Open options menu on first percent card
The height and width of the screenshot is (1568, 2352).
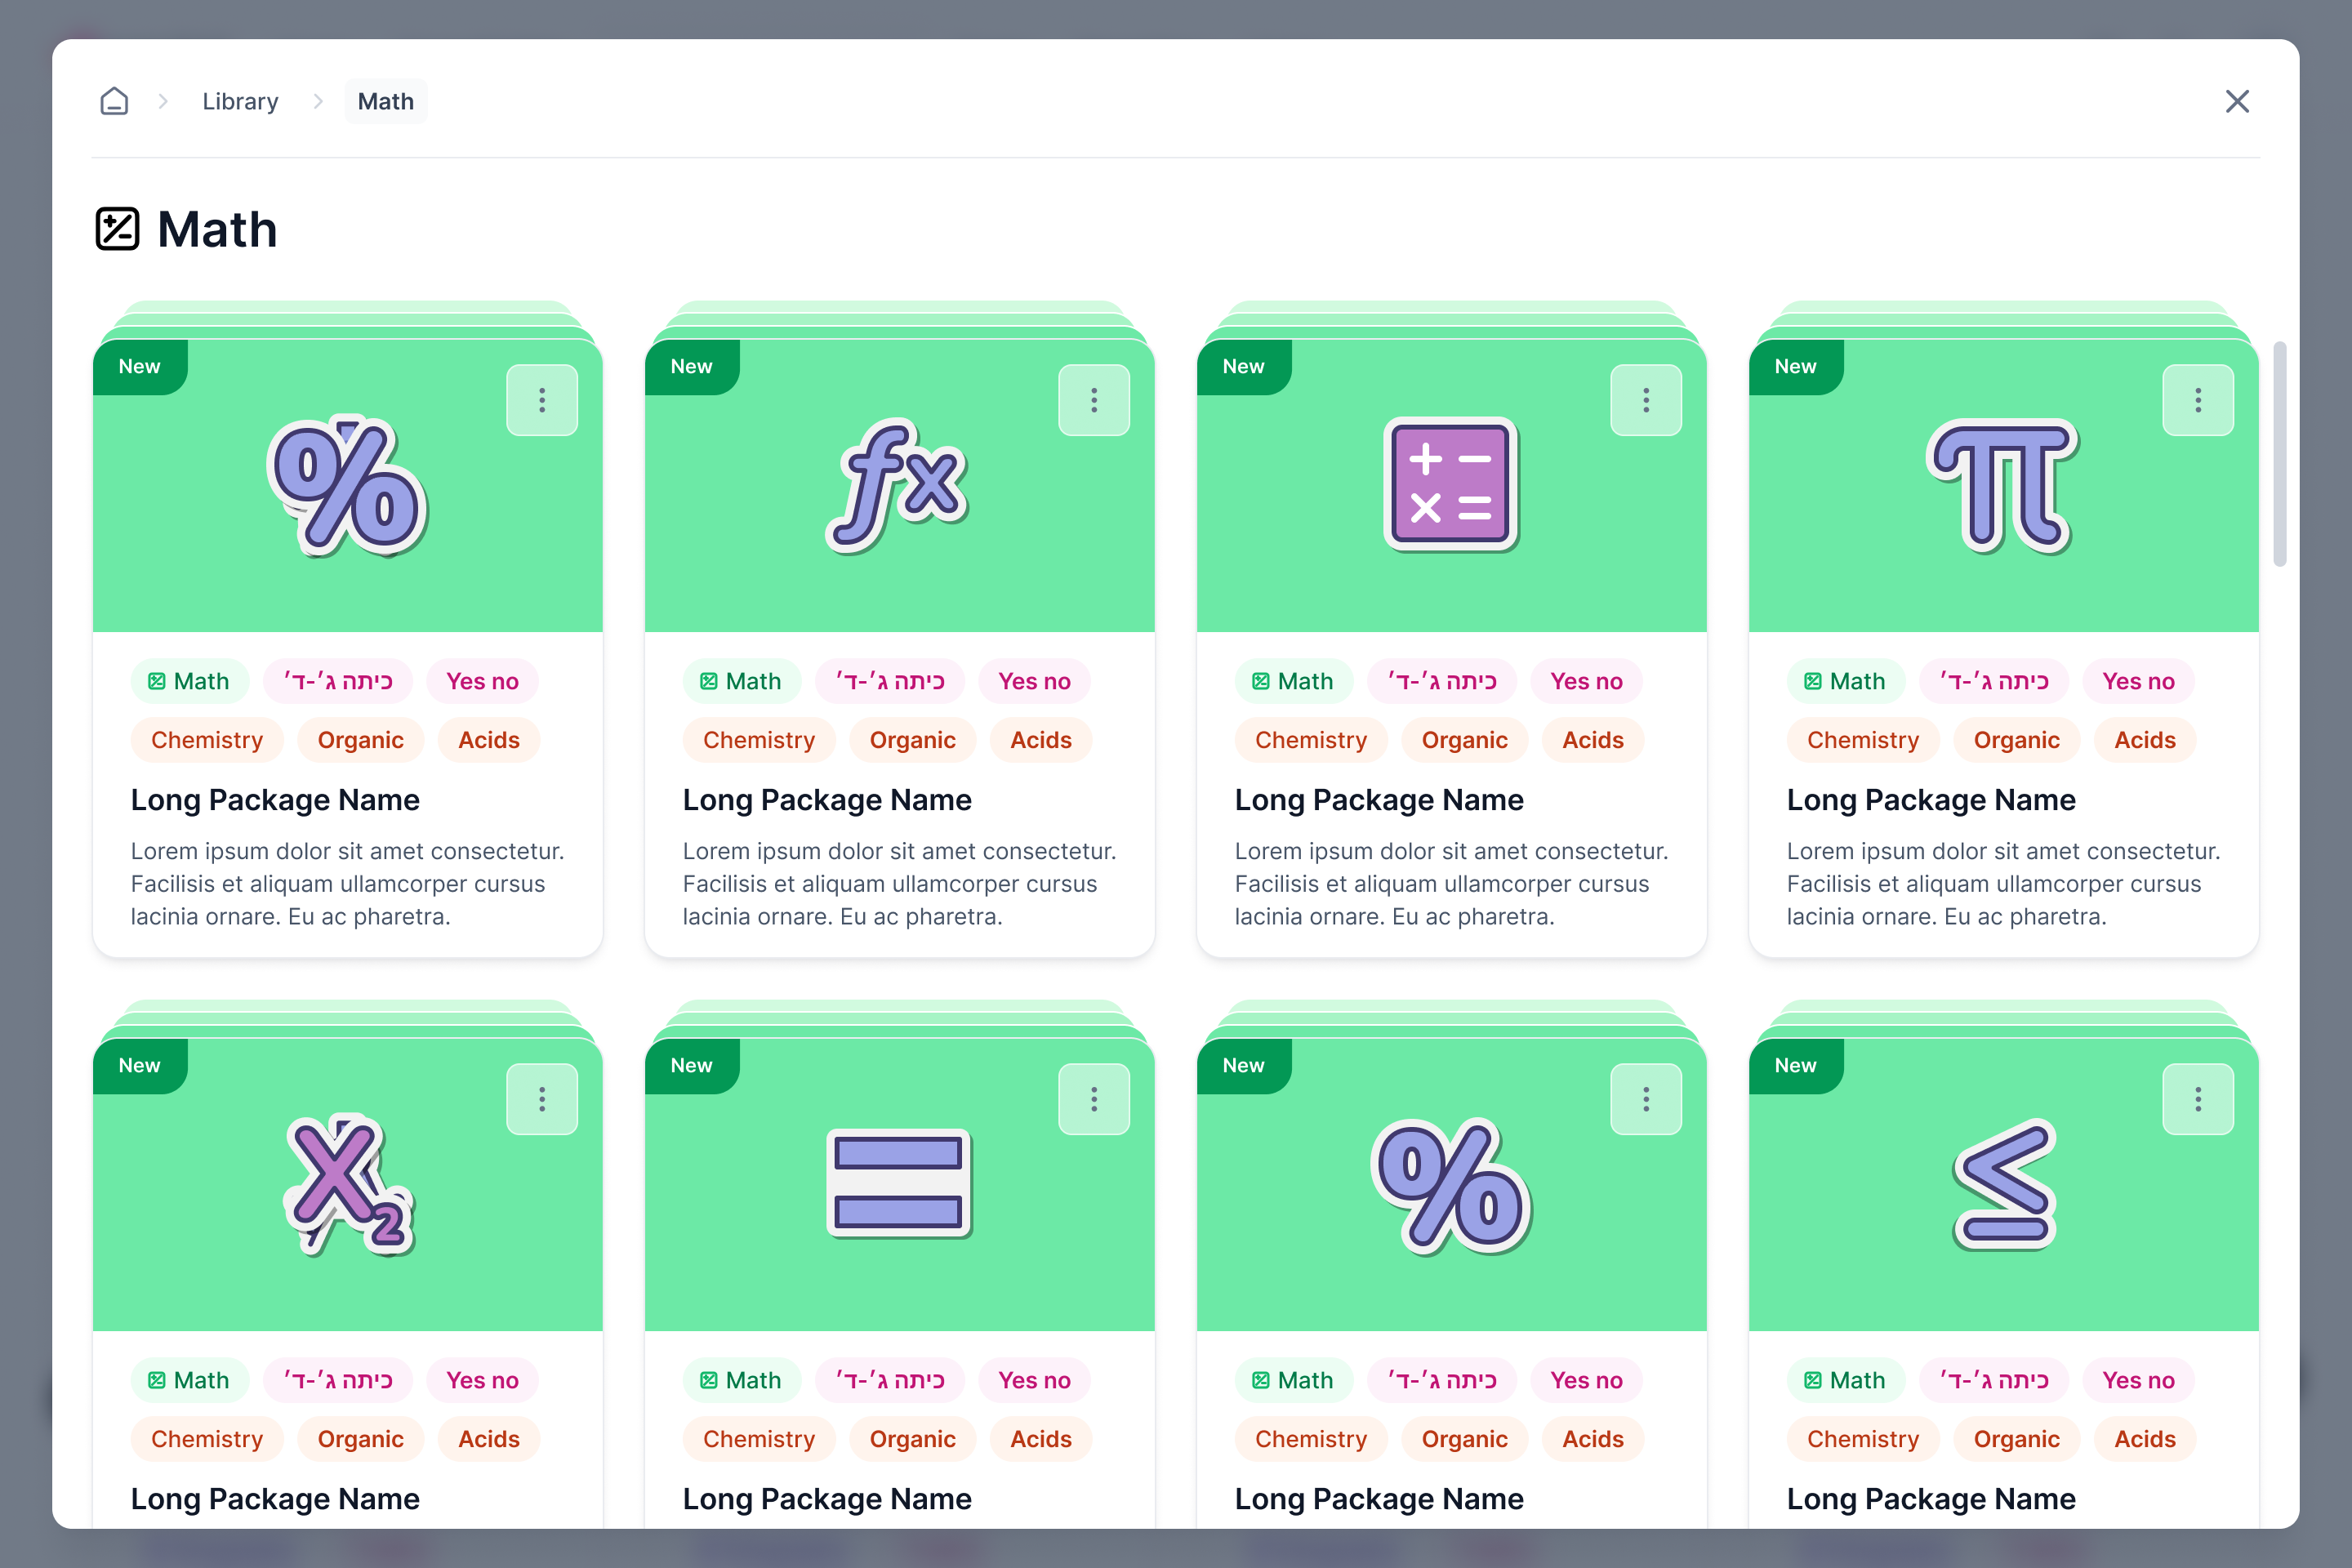[x=542, y=400]
